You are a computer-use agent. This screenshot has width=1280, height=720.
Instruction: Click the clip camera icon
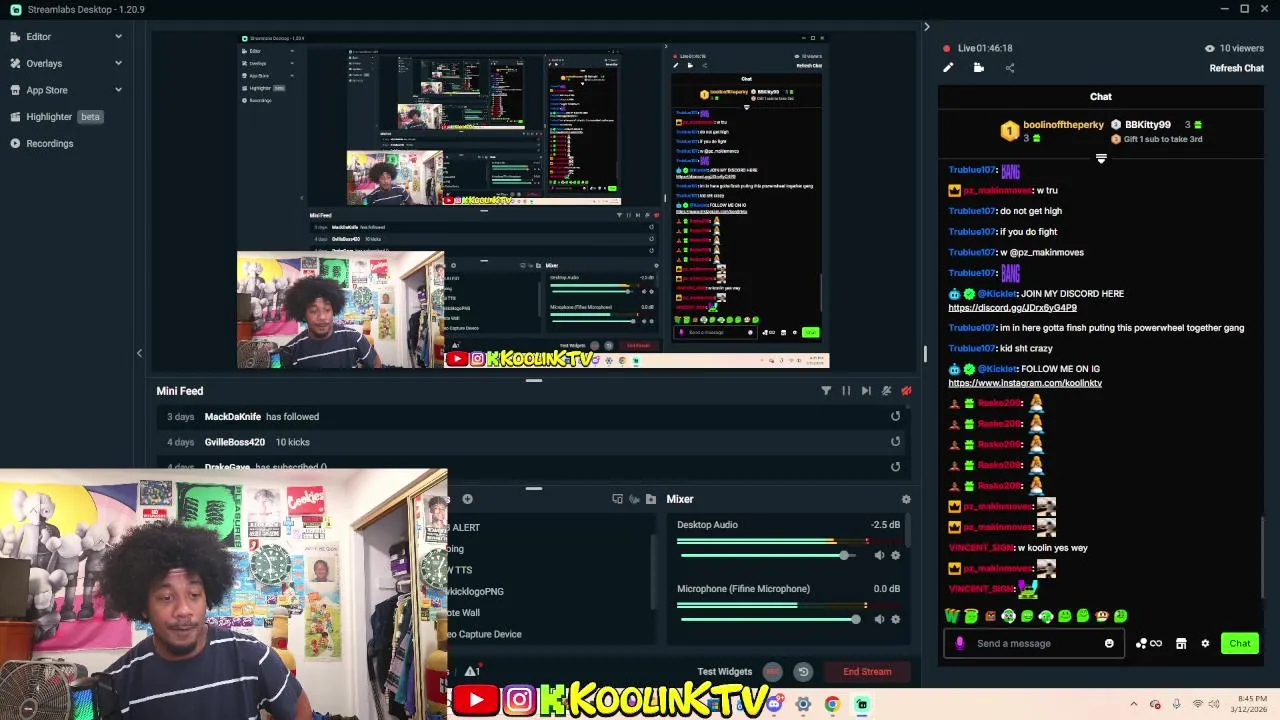coord(978,68)
